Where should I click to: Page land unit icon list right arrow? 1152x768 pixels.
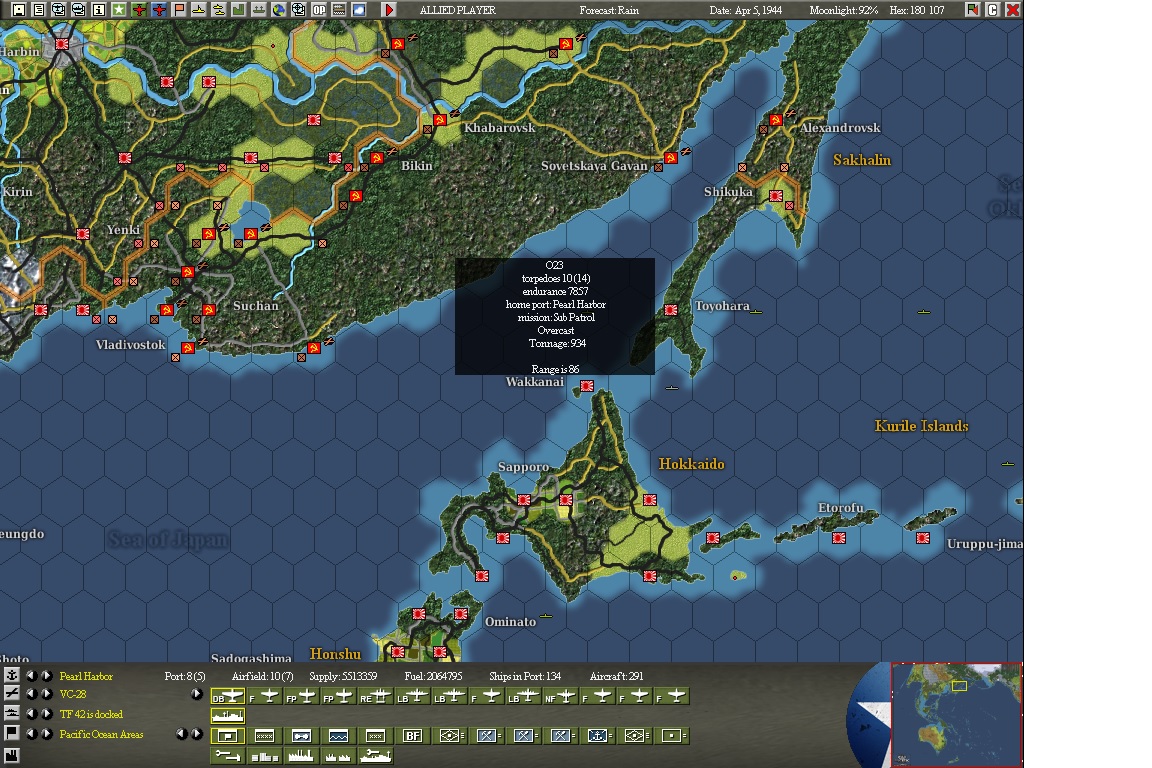point(197,733)
